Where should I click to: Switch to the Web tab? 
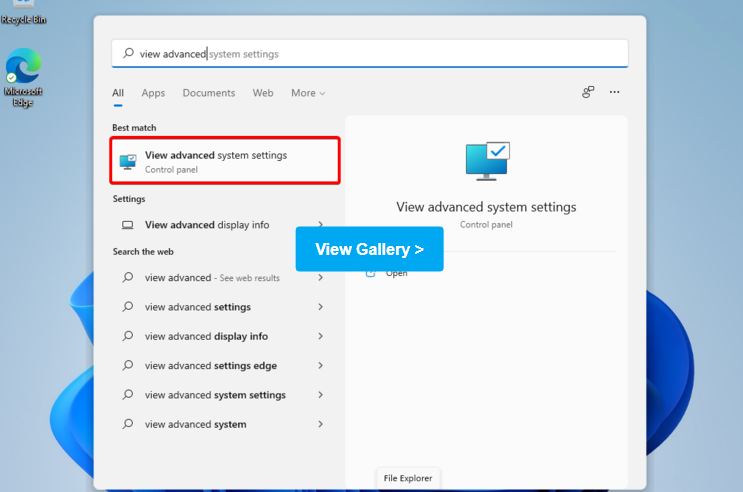pyautogui.click(x=263, y=93)
